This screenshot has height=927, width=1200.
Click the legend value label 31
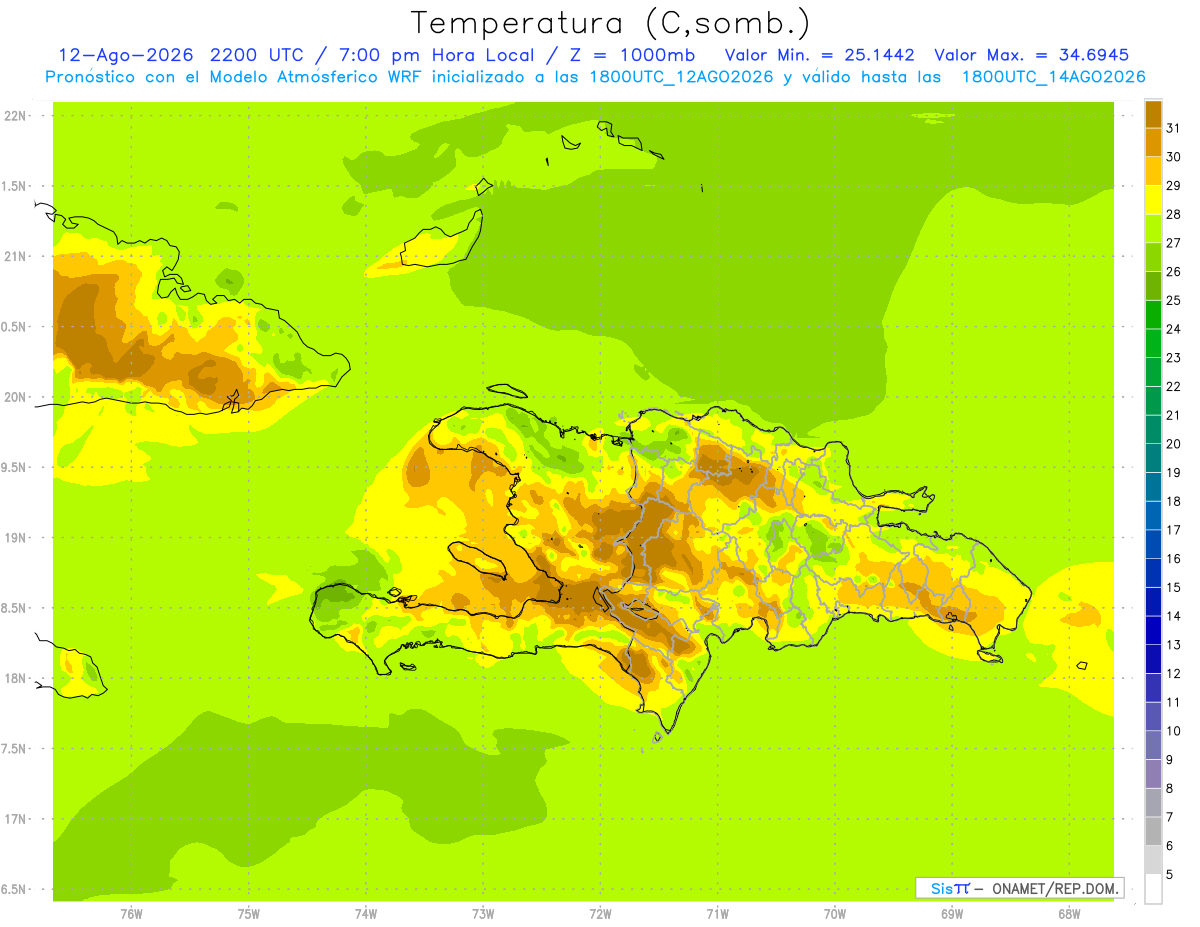[1174, 128]
